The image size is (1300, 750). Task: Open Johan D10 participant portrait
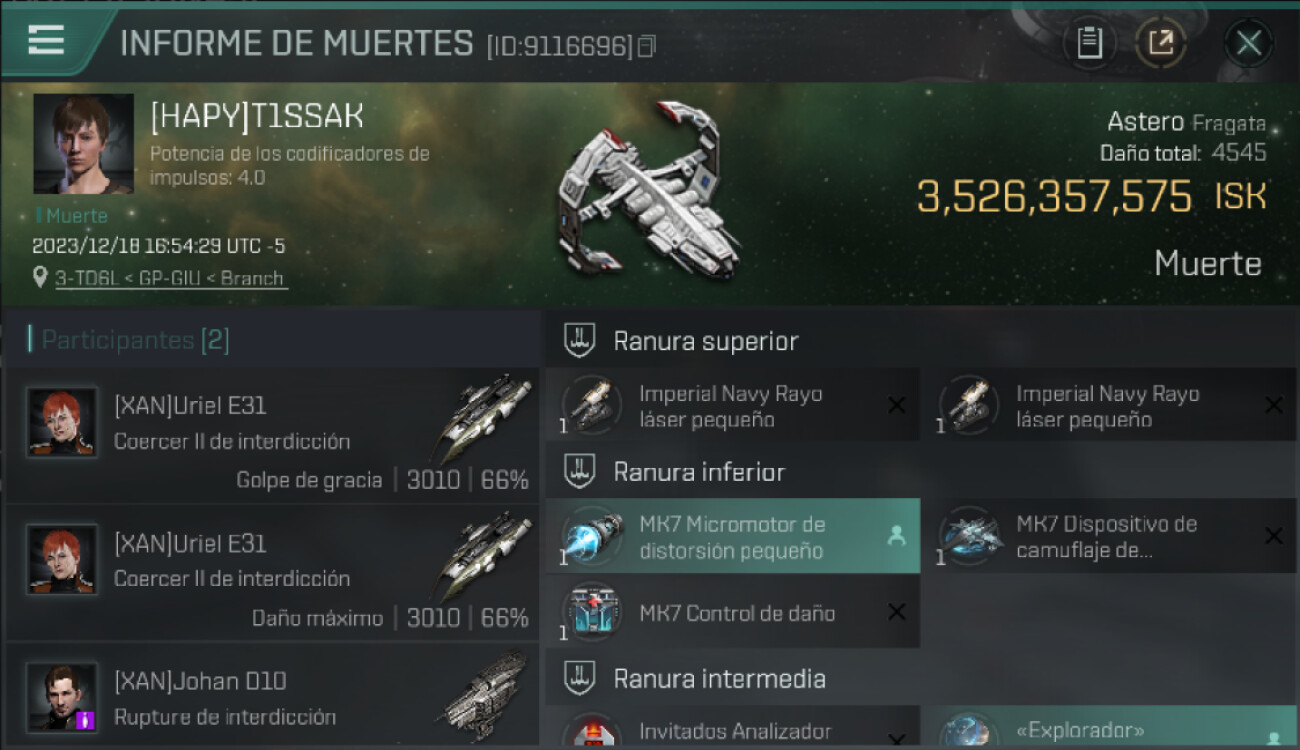tap(62, 696)
